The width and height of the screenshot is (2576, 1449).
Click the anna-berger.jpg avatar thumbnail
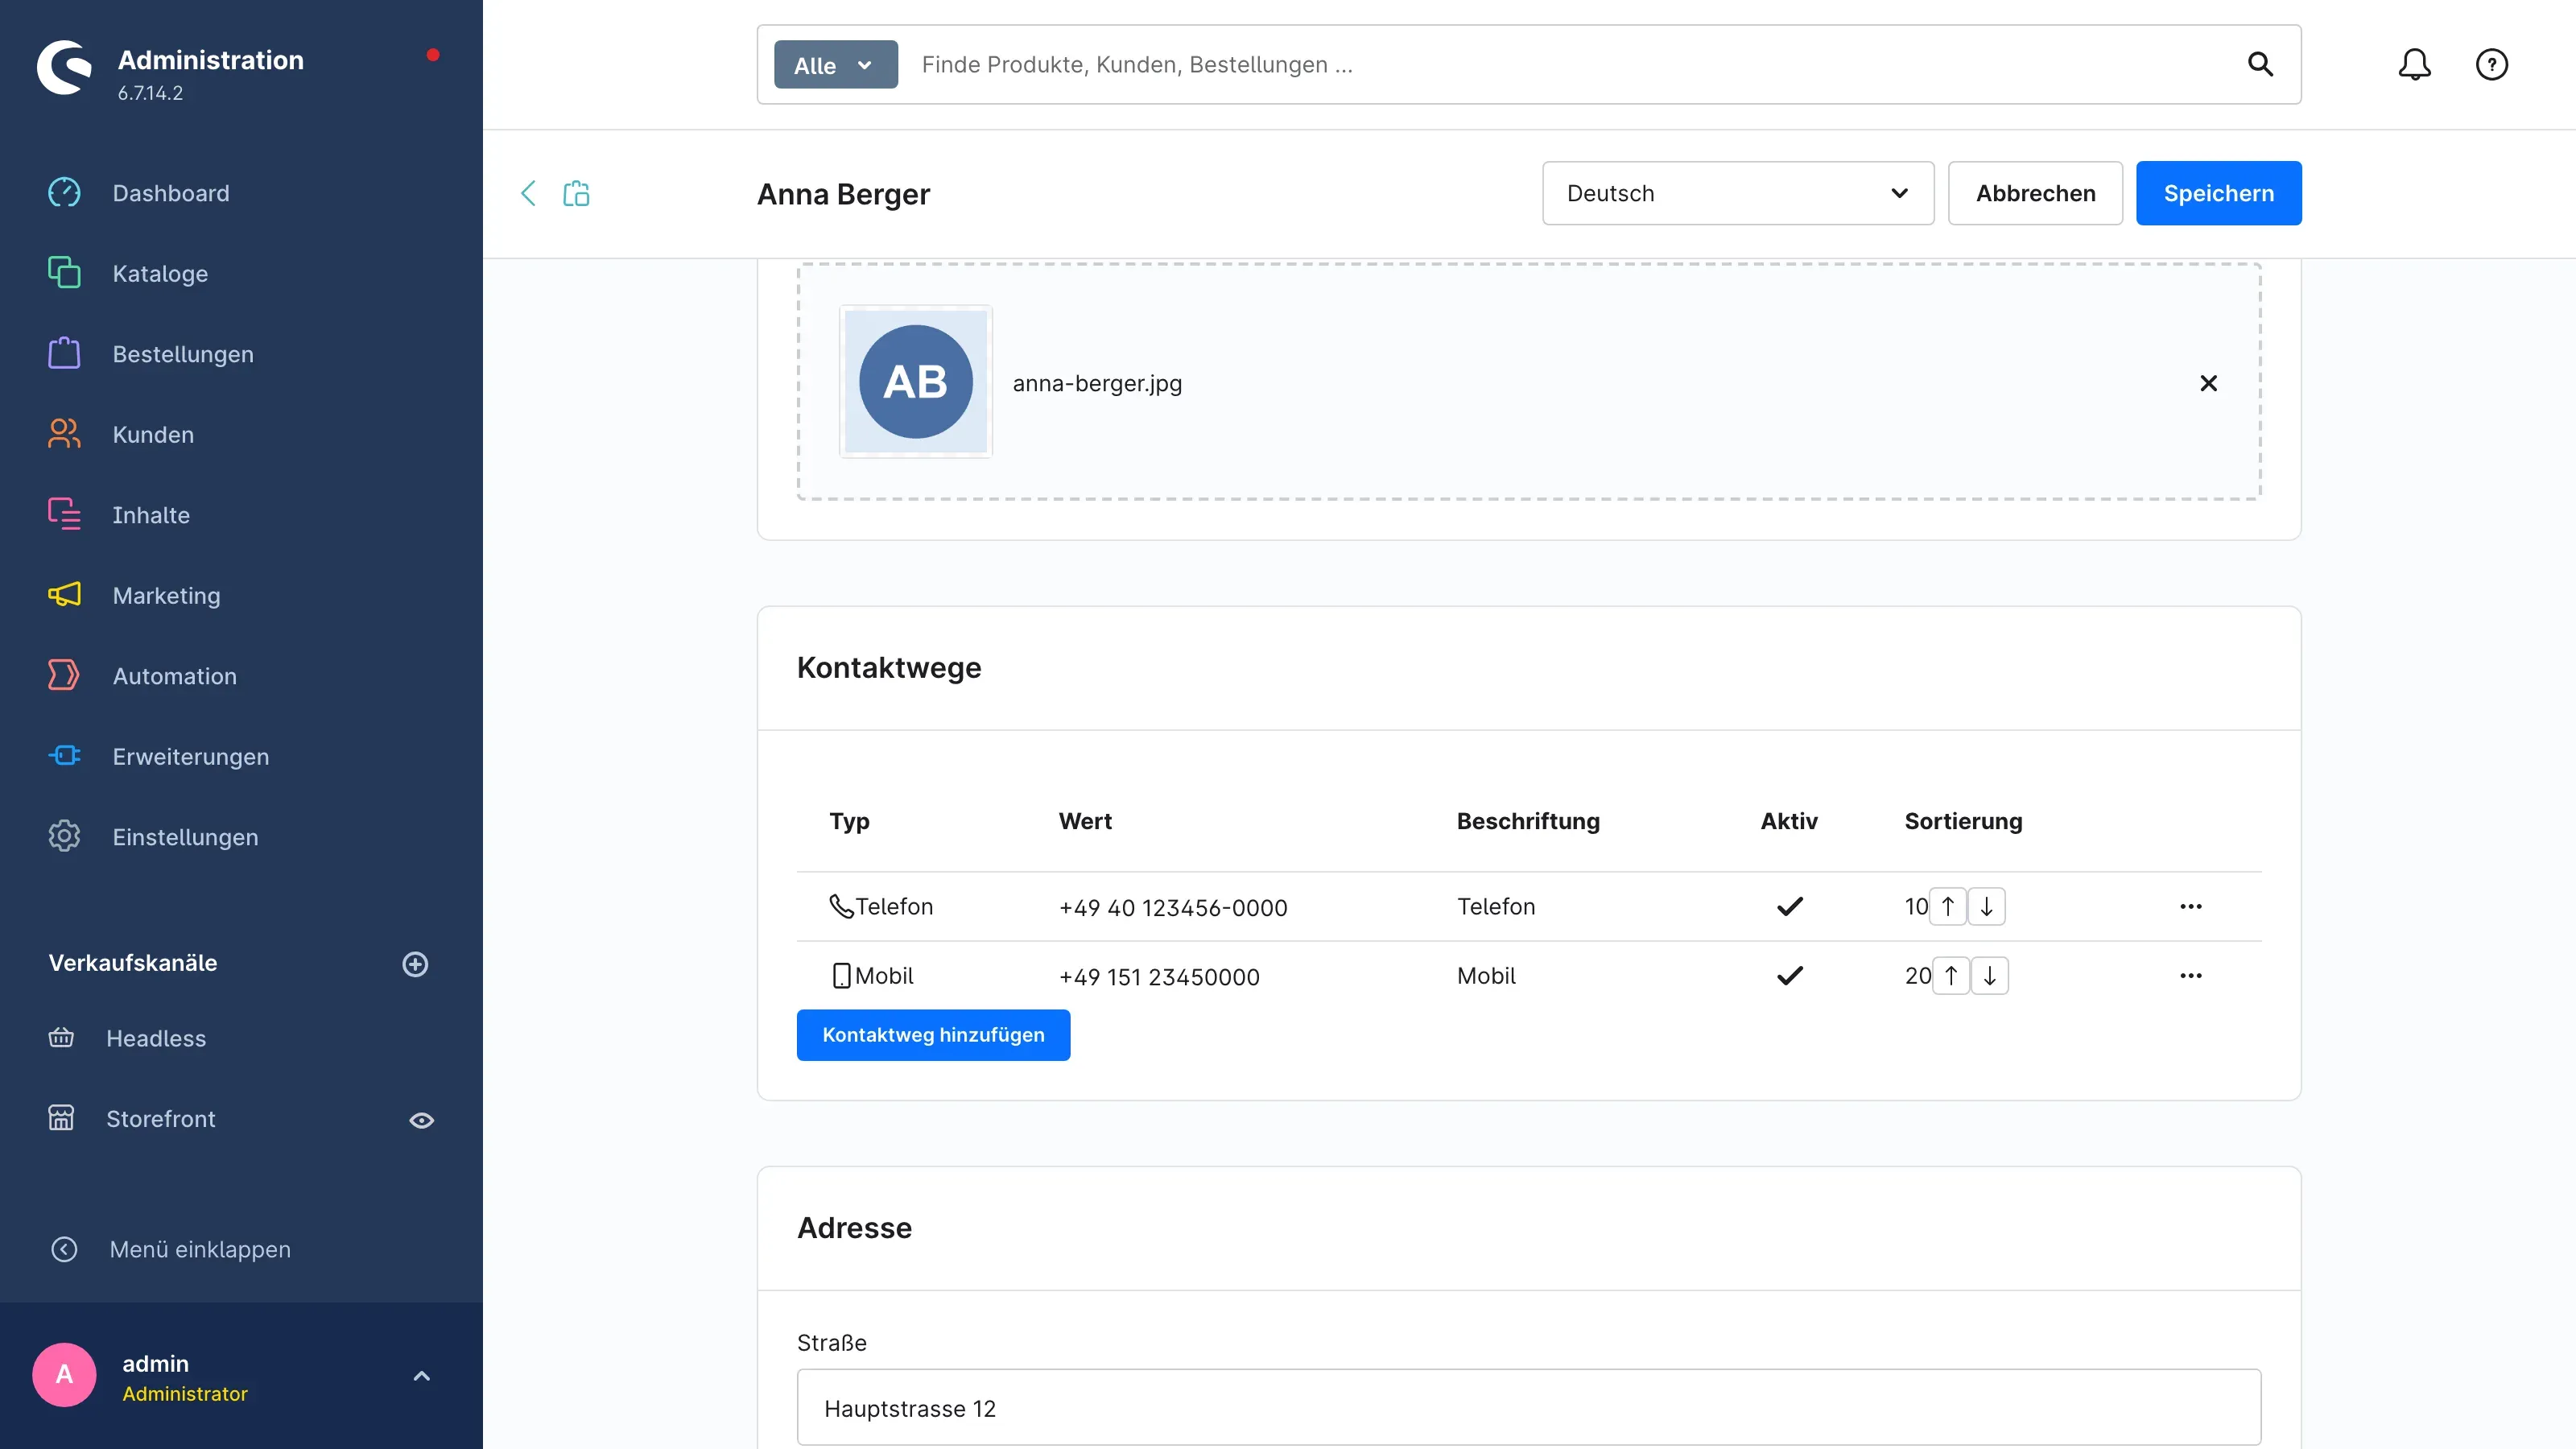click(915, 381)
